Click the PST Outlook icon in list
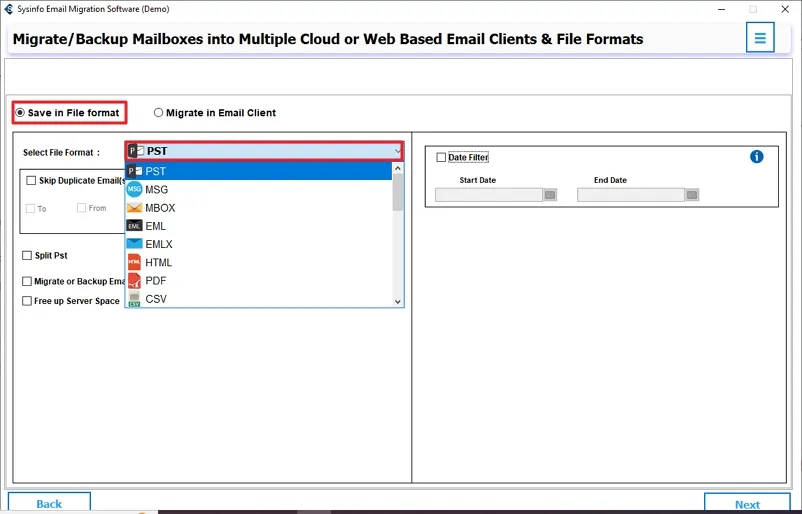This screenshot has height=514, width=802. (x=135, y=171)
